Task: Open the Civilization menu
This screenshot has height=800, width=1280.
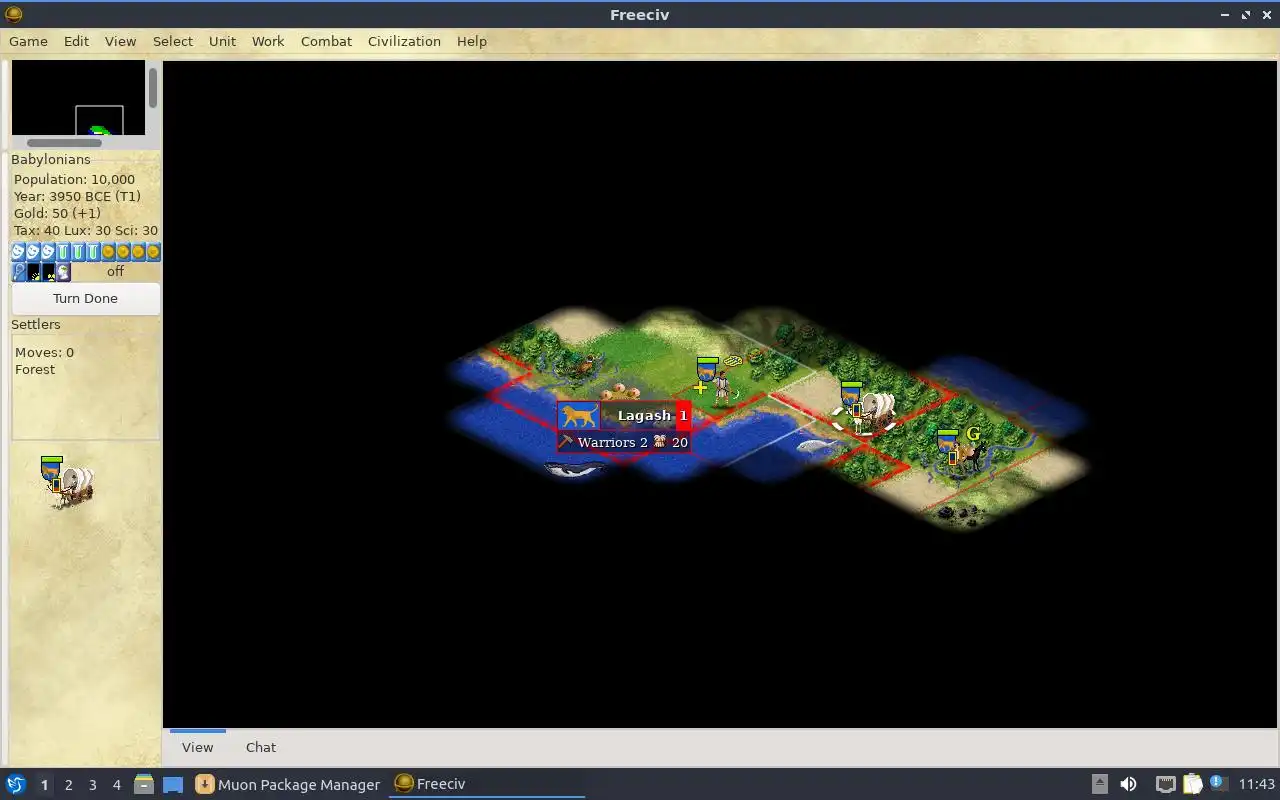Action: pos(404,41)
